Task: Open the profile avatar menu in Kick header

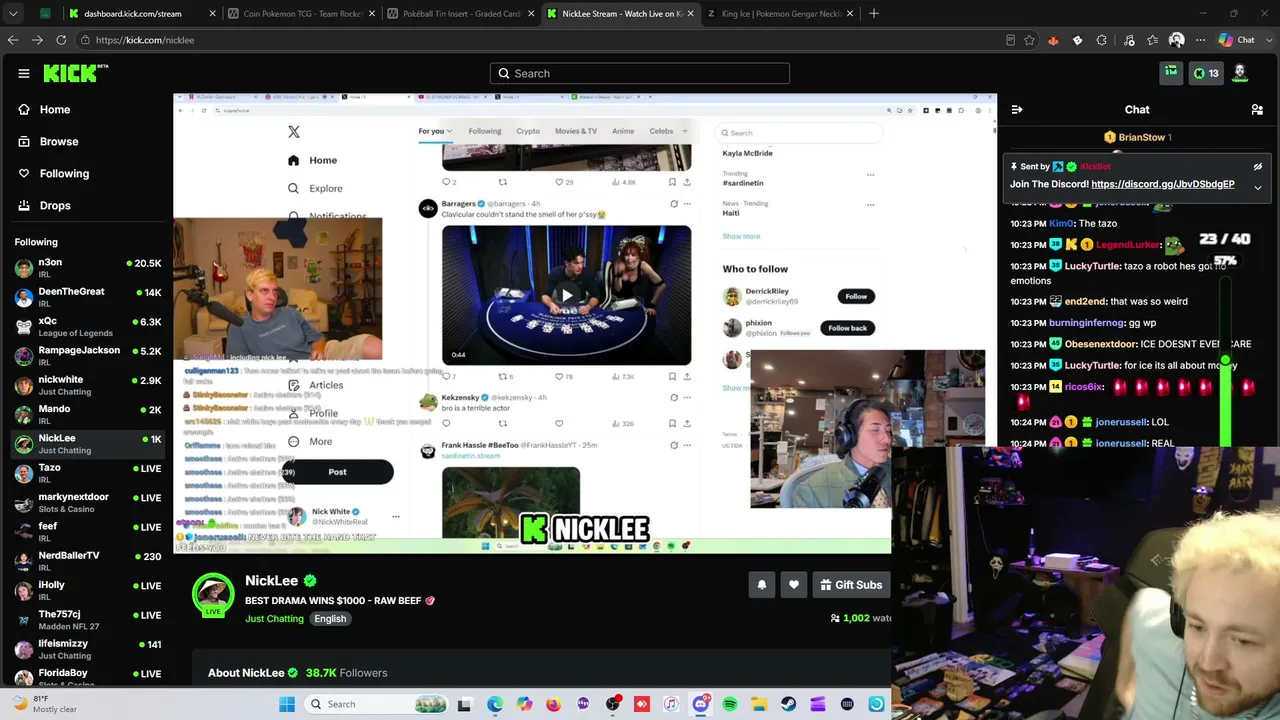Action: (1240, 73)
